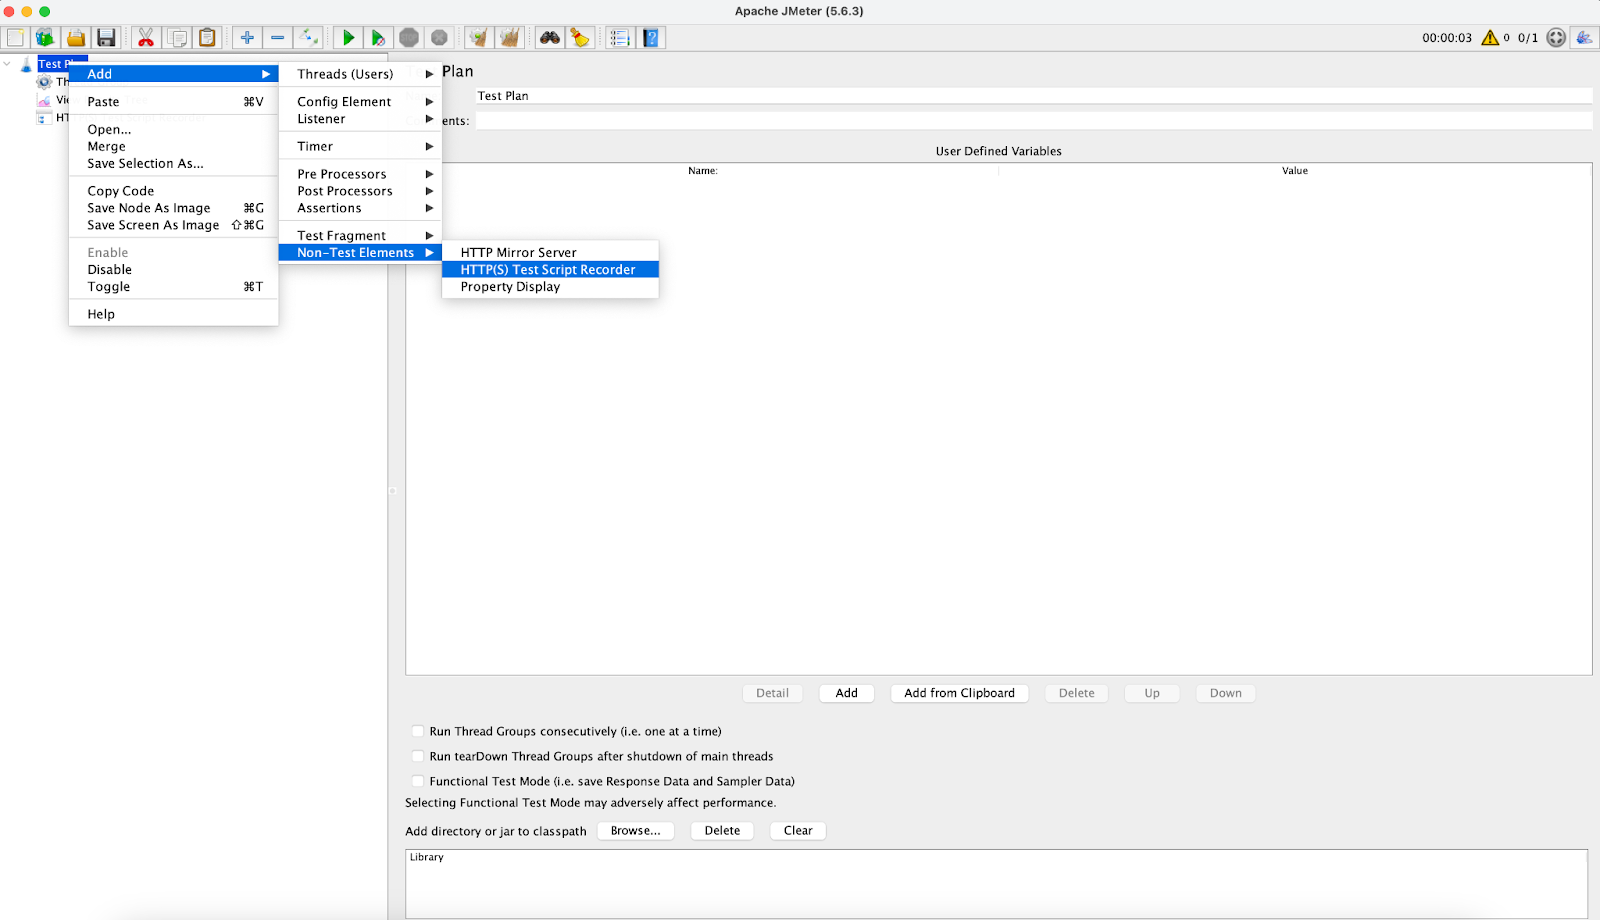Click the Test Plan name field
Screen dimensions: 1600x920
click(1033, 96)
